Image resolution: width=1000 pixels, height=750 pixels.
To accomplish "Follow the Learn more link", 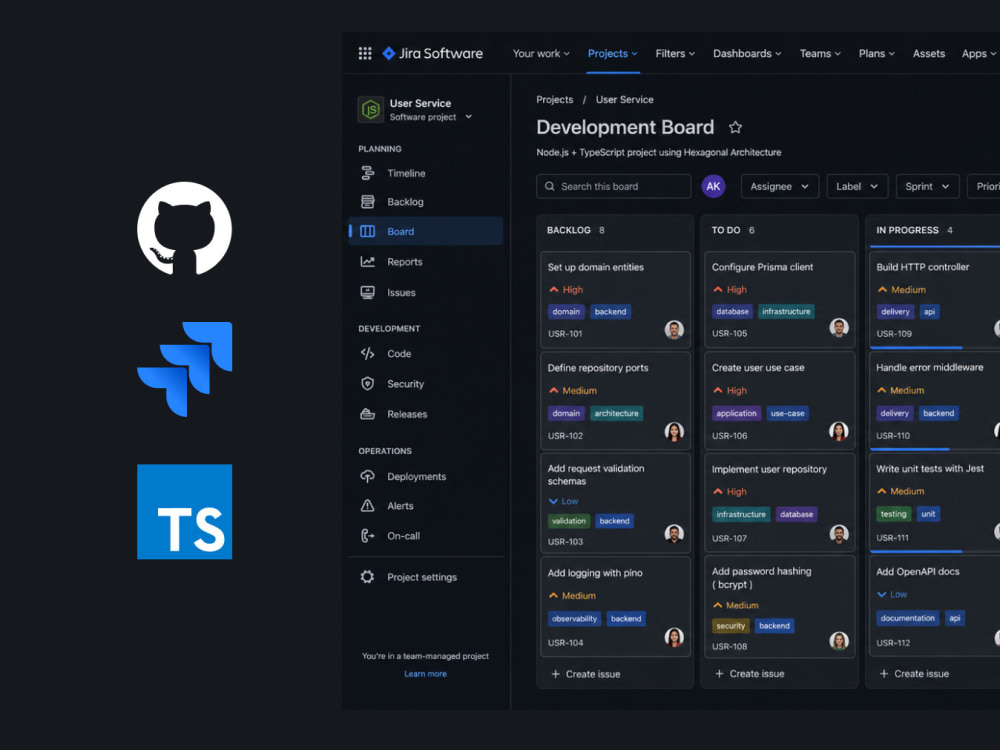I will [425, 673].
